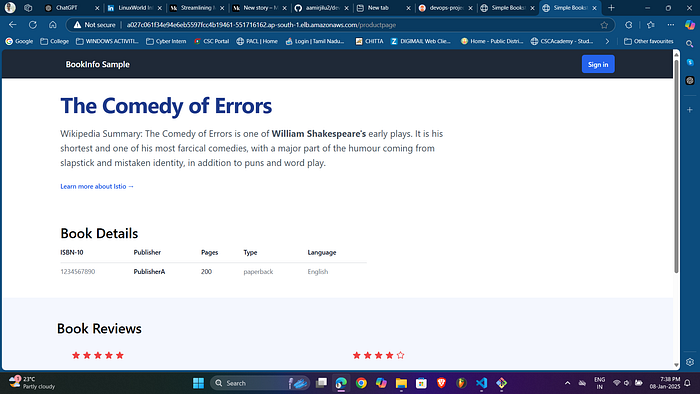This screenshot has height=394, width=700.
Task: Click the page vertical scrollbar thumb
Action: pyautogui.click(x=676, y=166)
